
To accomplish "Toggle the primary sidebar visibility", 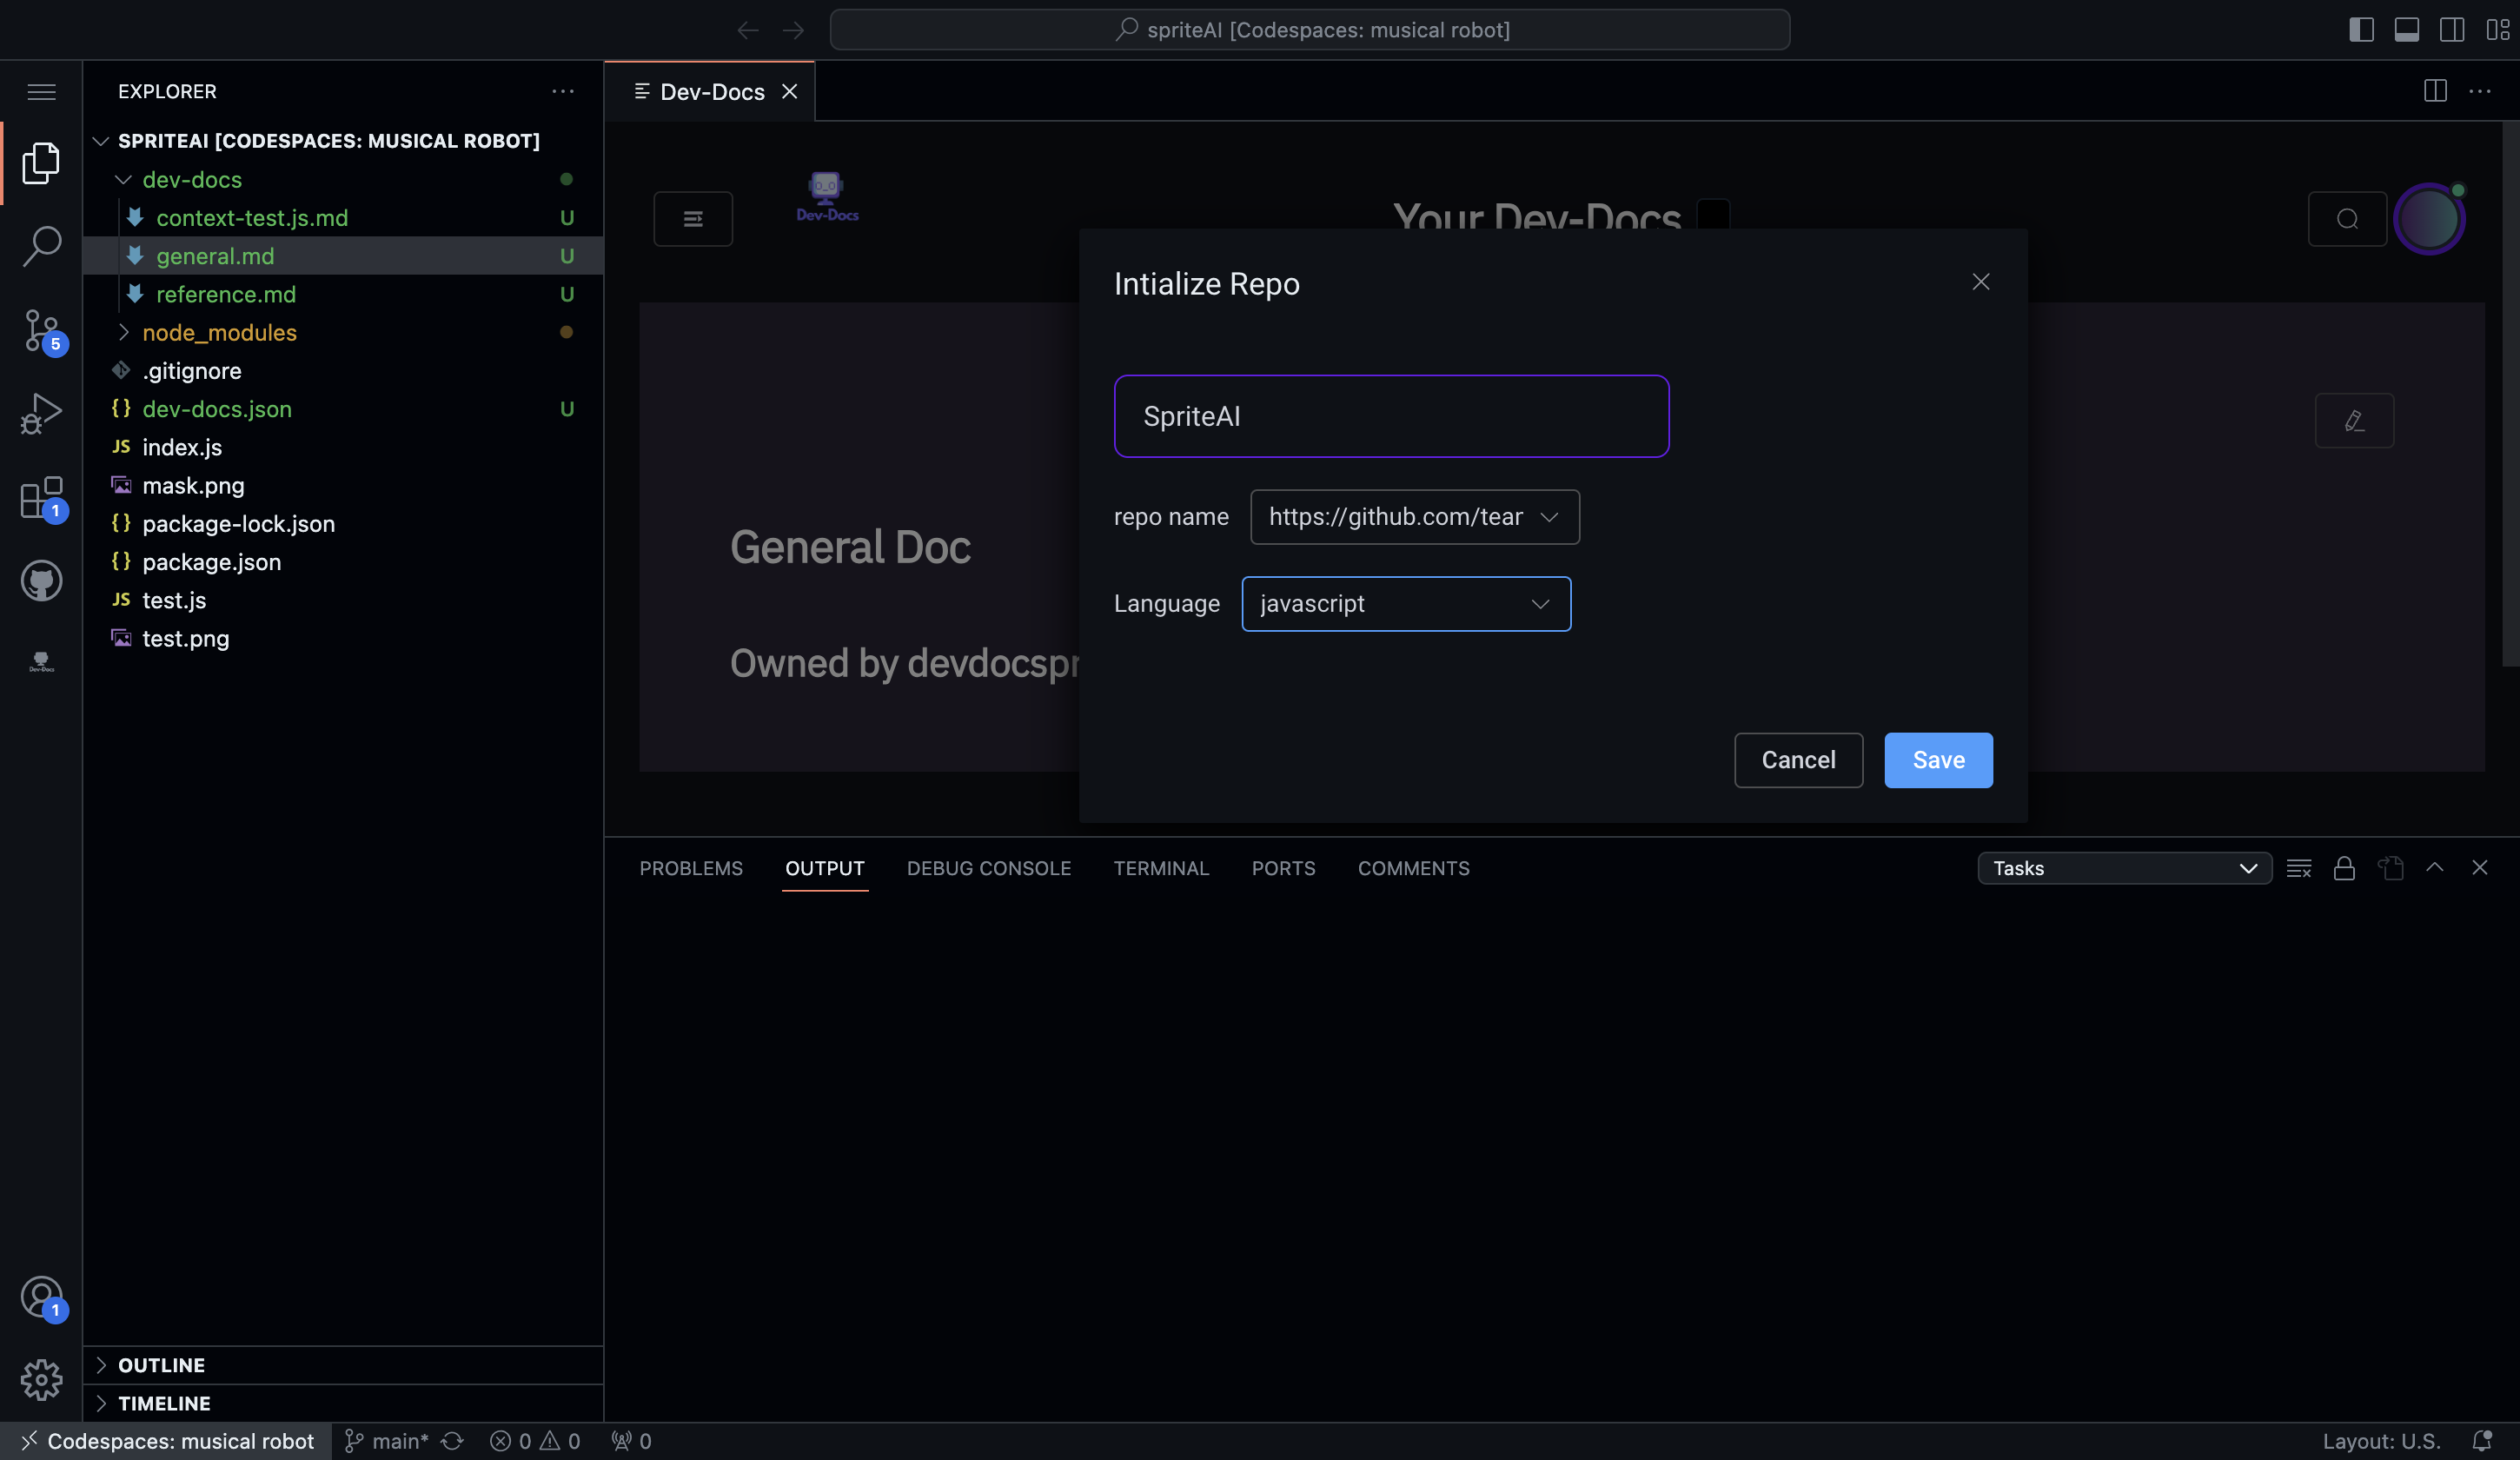I will tap(2360, 30).
